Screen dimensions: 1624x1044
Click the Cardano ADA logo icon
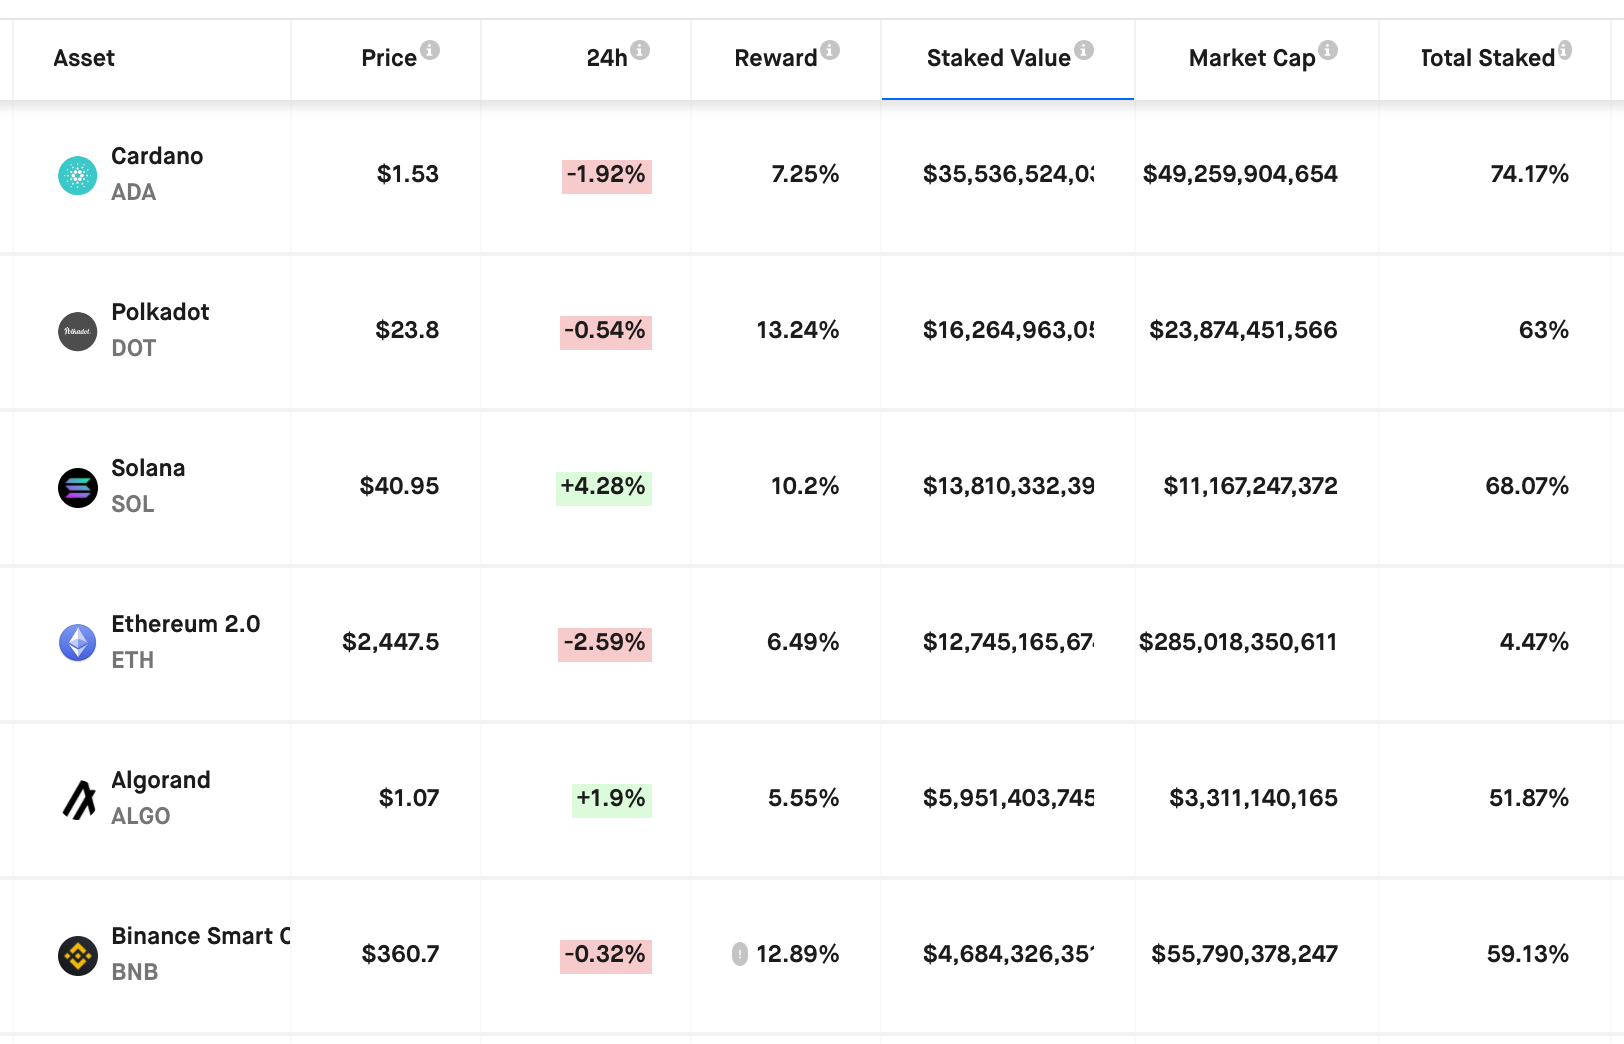click(x=78, y=176)
